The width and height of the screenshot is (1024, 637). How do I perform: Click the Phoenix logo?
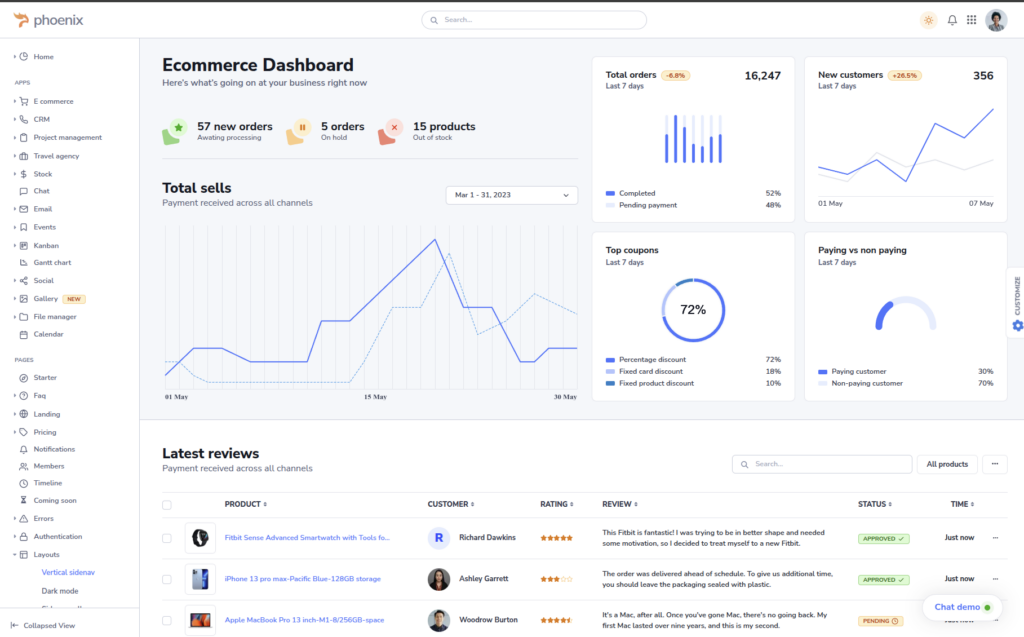(x=50, y=20)
